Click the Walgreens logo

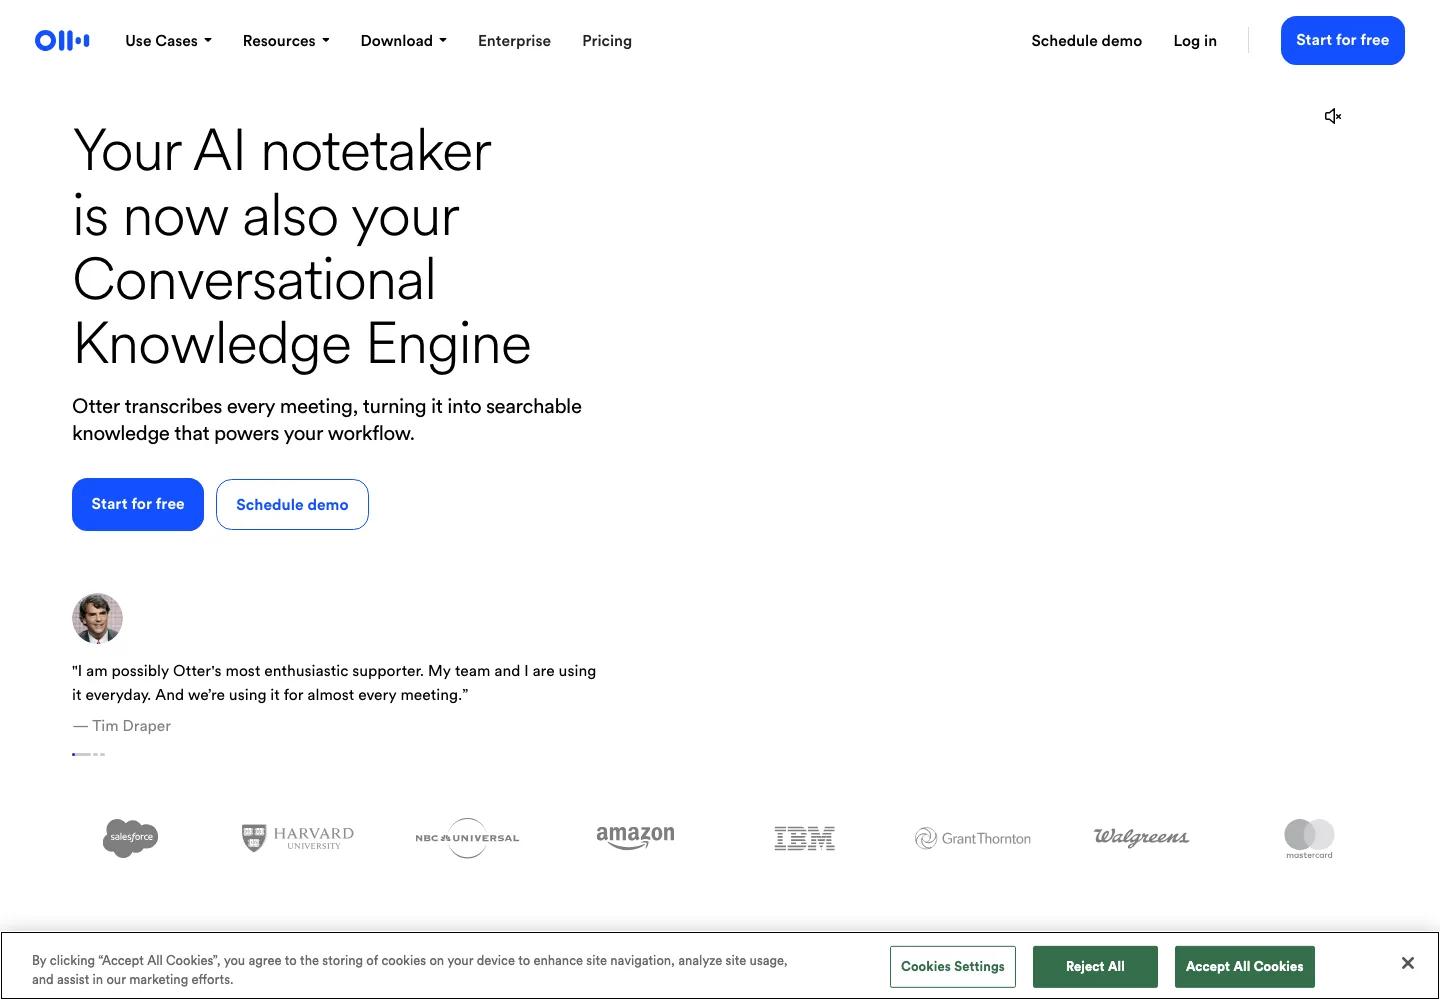coord(1141,837)
